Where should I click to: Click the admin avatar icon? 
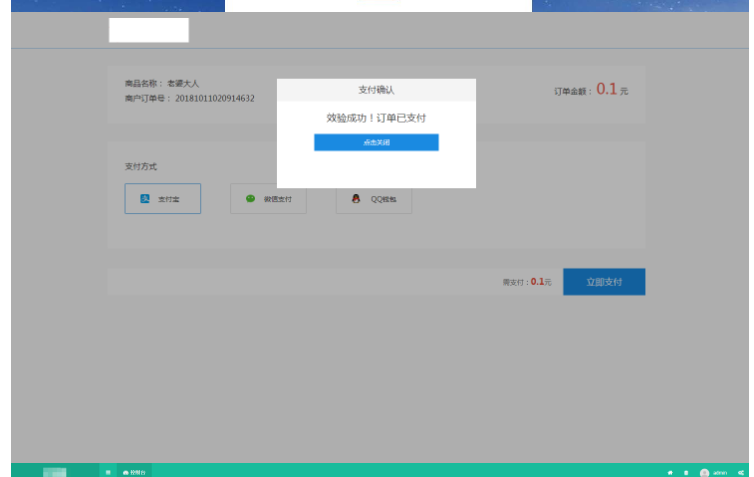[704, 471]
